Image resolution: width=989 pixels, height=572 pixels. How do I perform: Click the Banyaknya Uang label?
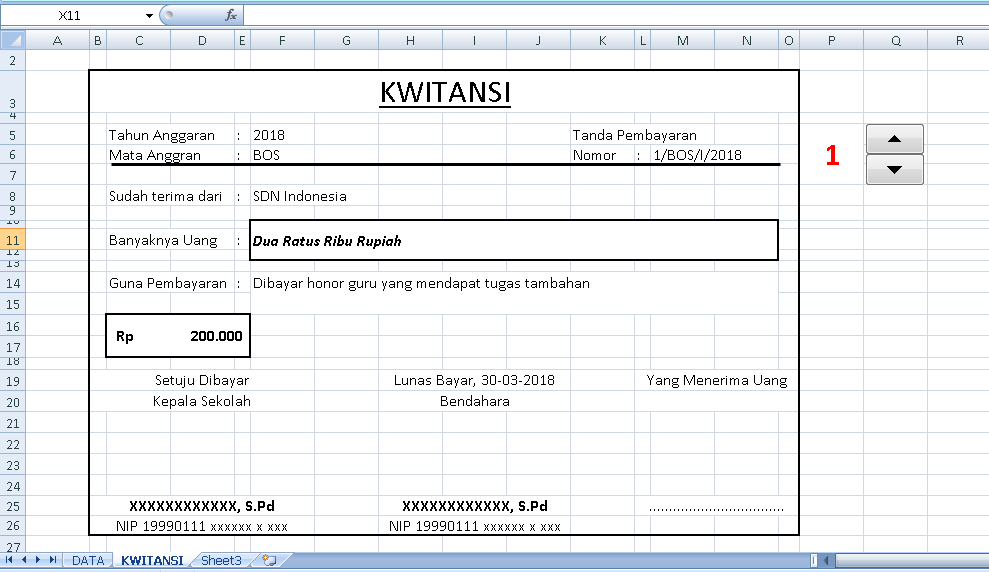pyautogui.click(x=163, y=240)
